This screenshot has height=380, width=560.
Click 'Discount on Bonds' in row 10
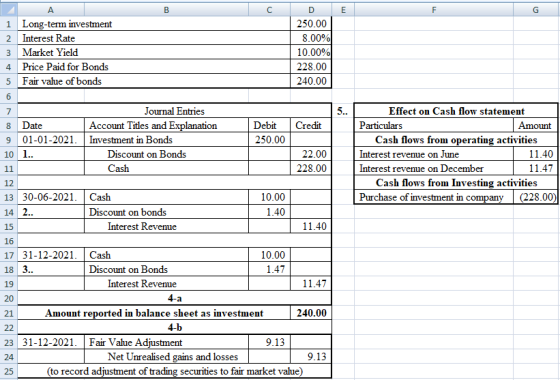point(166,154)
